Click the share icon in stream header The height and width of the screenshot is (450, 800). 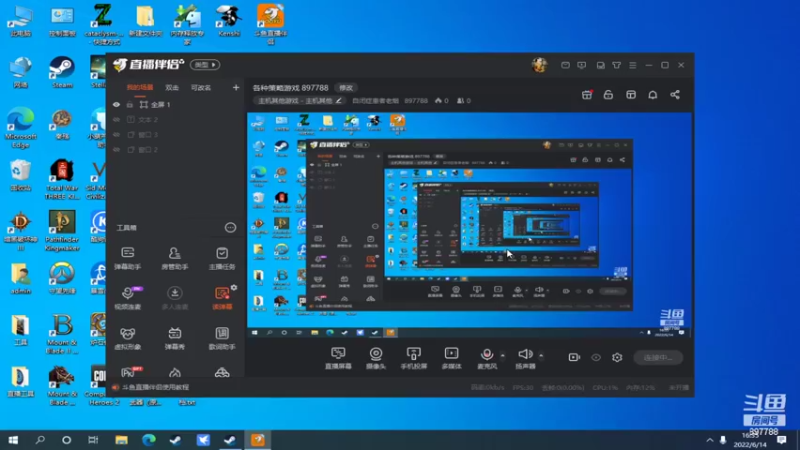coord(675,95)
